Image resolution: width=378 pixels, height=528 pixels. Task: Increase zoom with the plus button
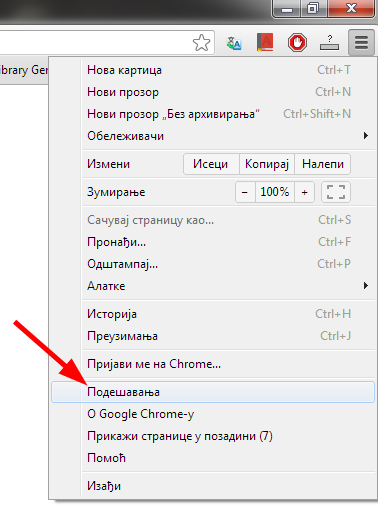[304, 192]
